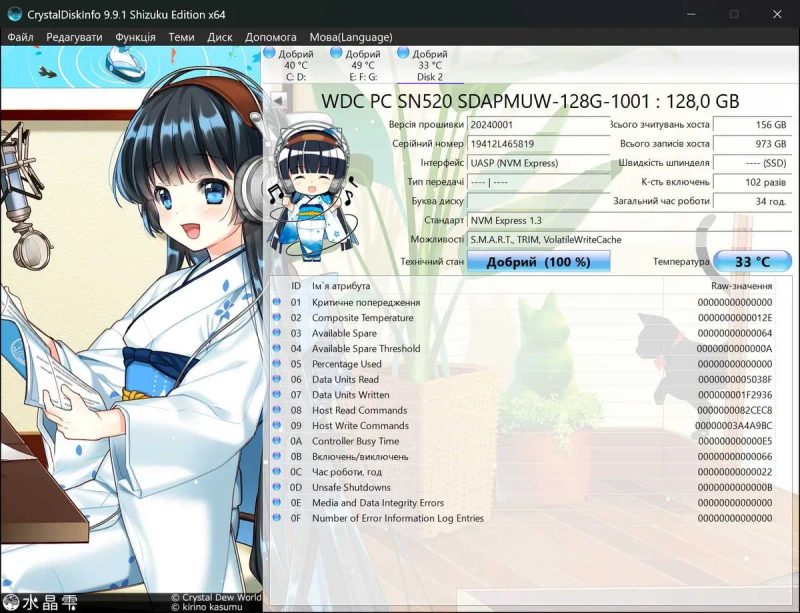Open the Редагувати menu
Image resolution: width=800 pixels, height=613 pixels.
click(74, 37)
